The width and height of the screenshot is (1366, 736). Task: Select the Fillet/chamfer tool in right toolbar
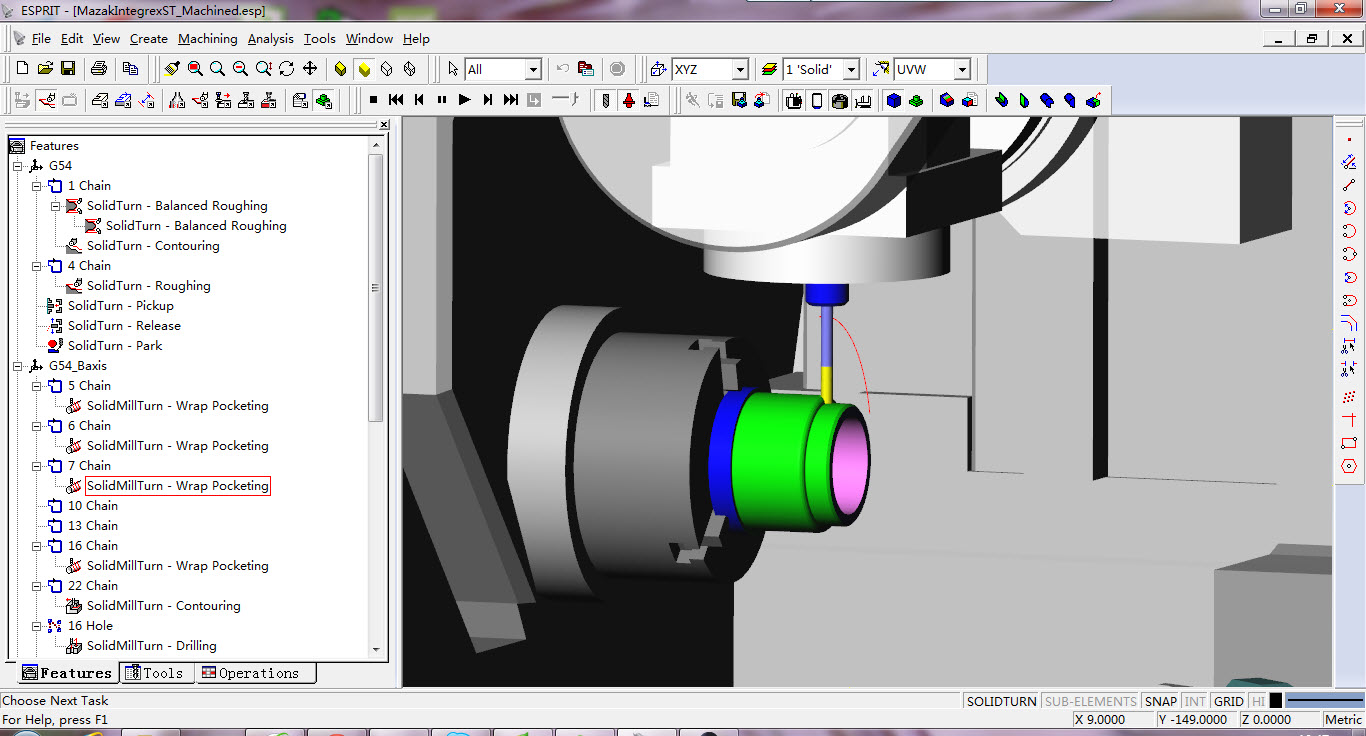(1349, 323)
